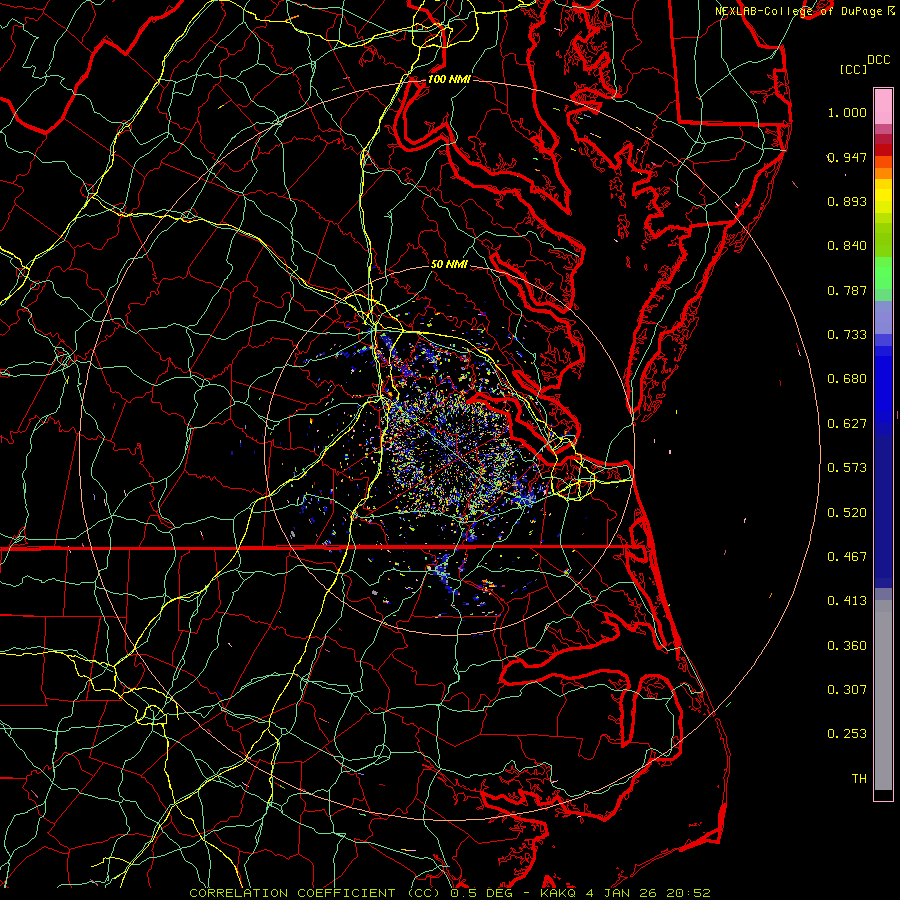Click the 0.947 scale value
This screenshot has height=900, width=900.
click(847, 157)
